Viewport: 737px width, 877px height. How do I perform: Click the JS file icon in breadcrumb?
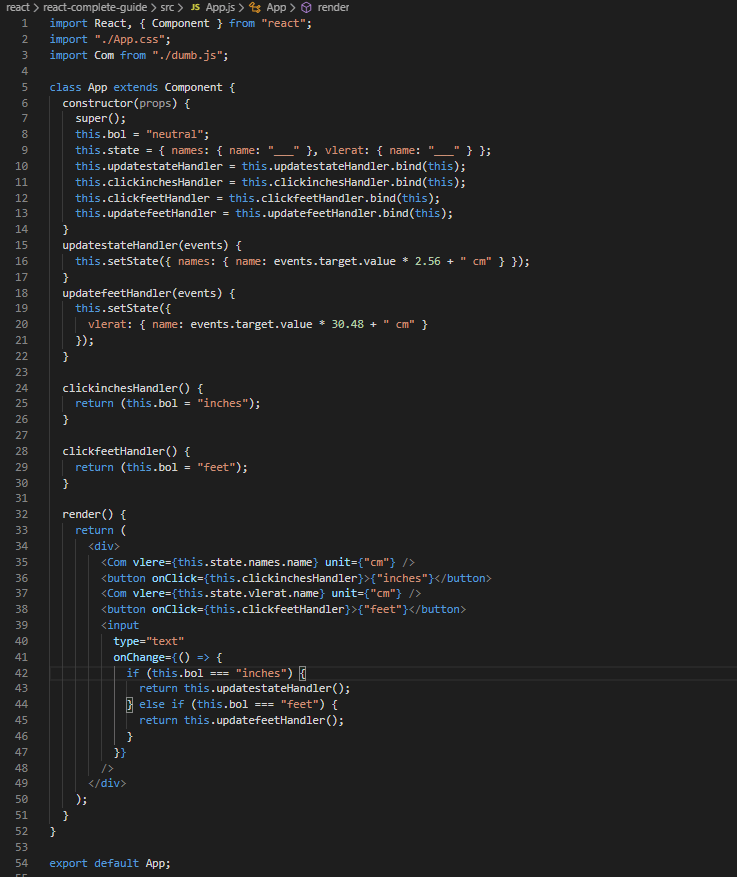[x=195, y=7]
